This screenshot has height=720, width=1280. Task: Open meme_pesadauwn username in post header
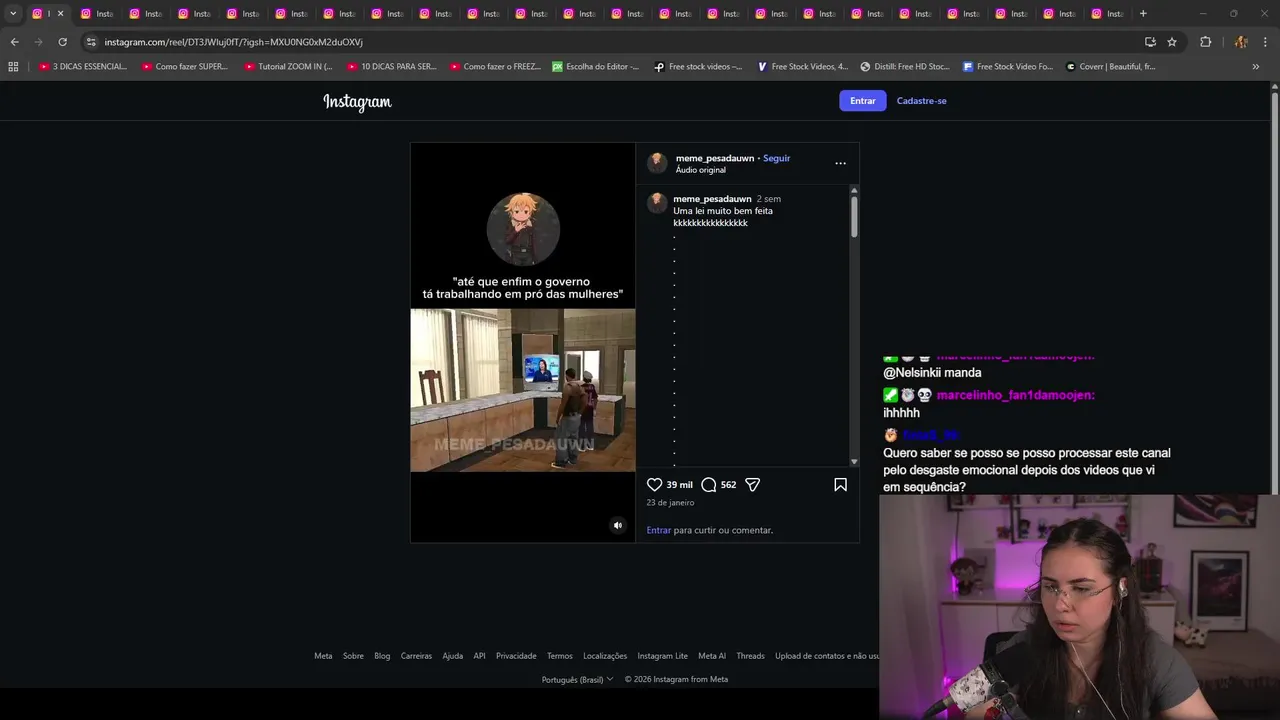tap(715, 158)
